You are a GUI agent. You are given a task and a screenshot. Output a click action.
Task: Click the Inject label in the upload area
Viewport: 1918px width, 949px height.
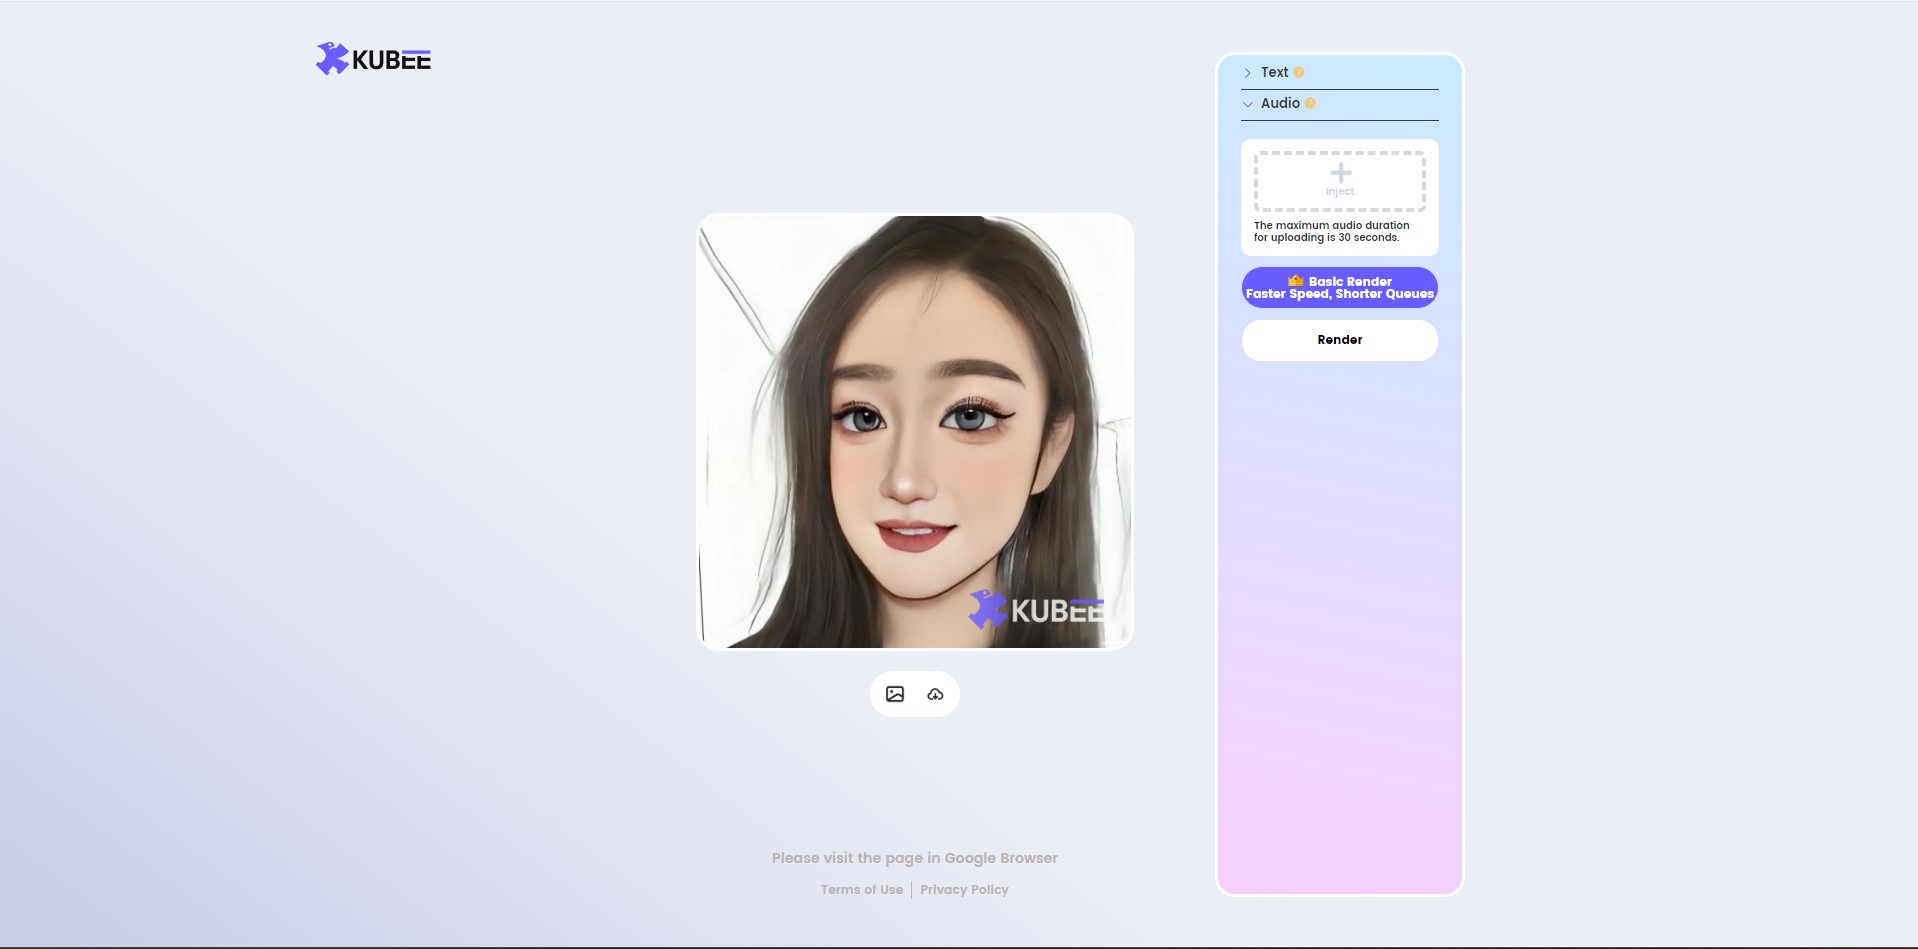coord(1340,192)
